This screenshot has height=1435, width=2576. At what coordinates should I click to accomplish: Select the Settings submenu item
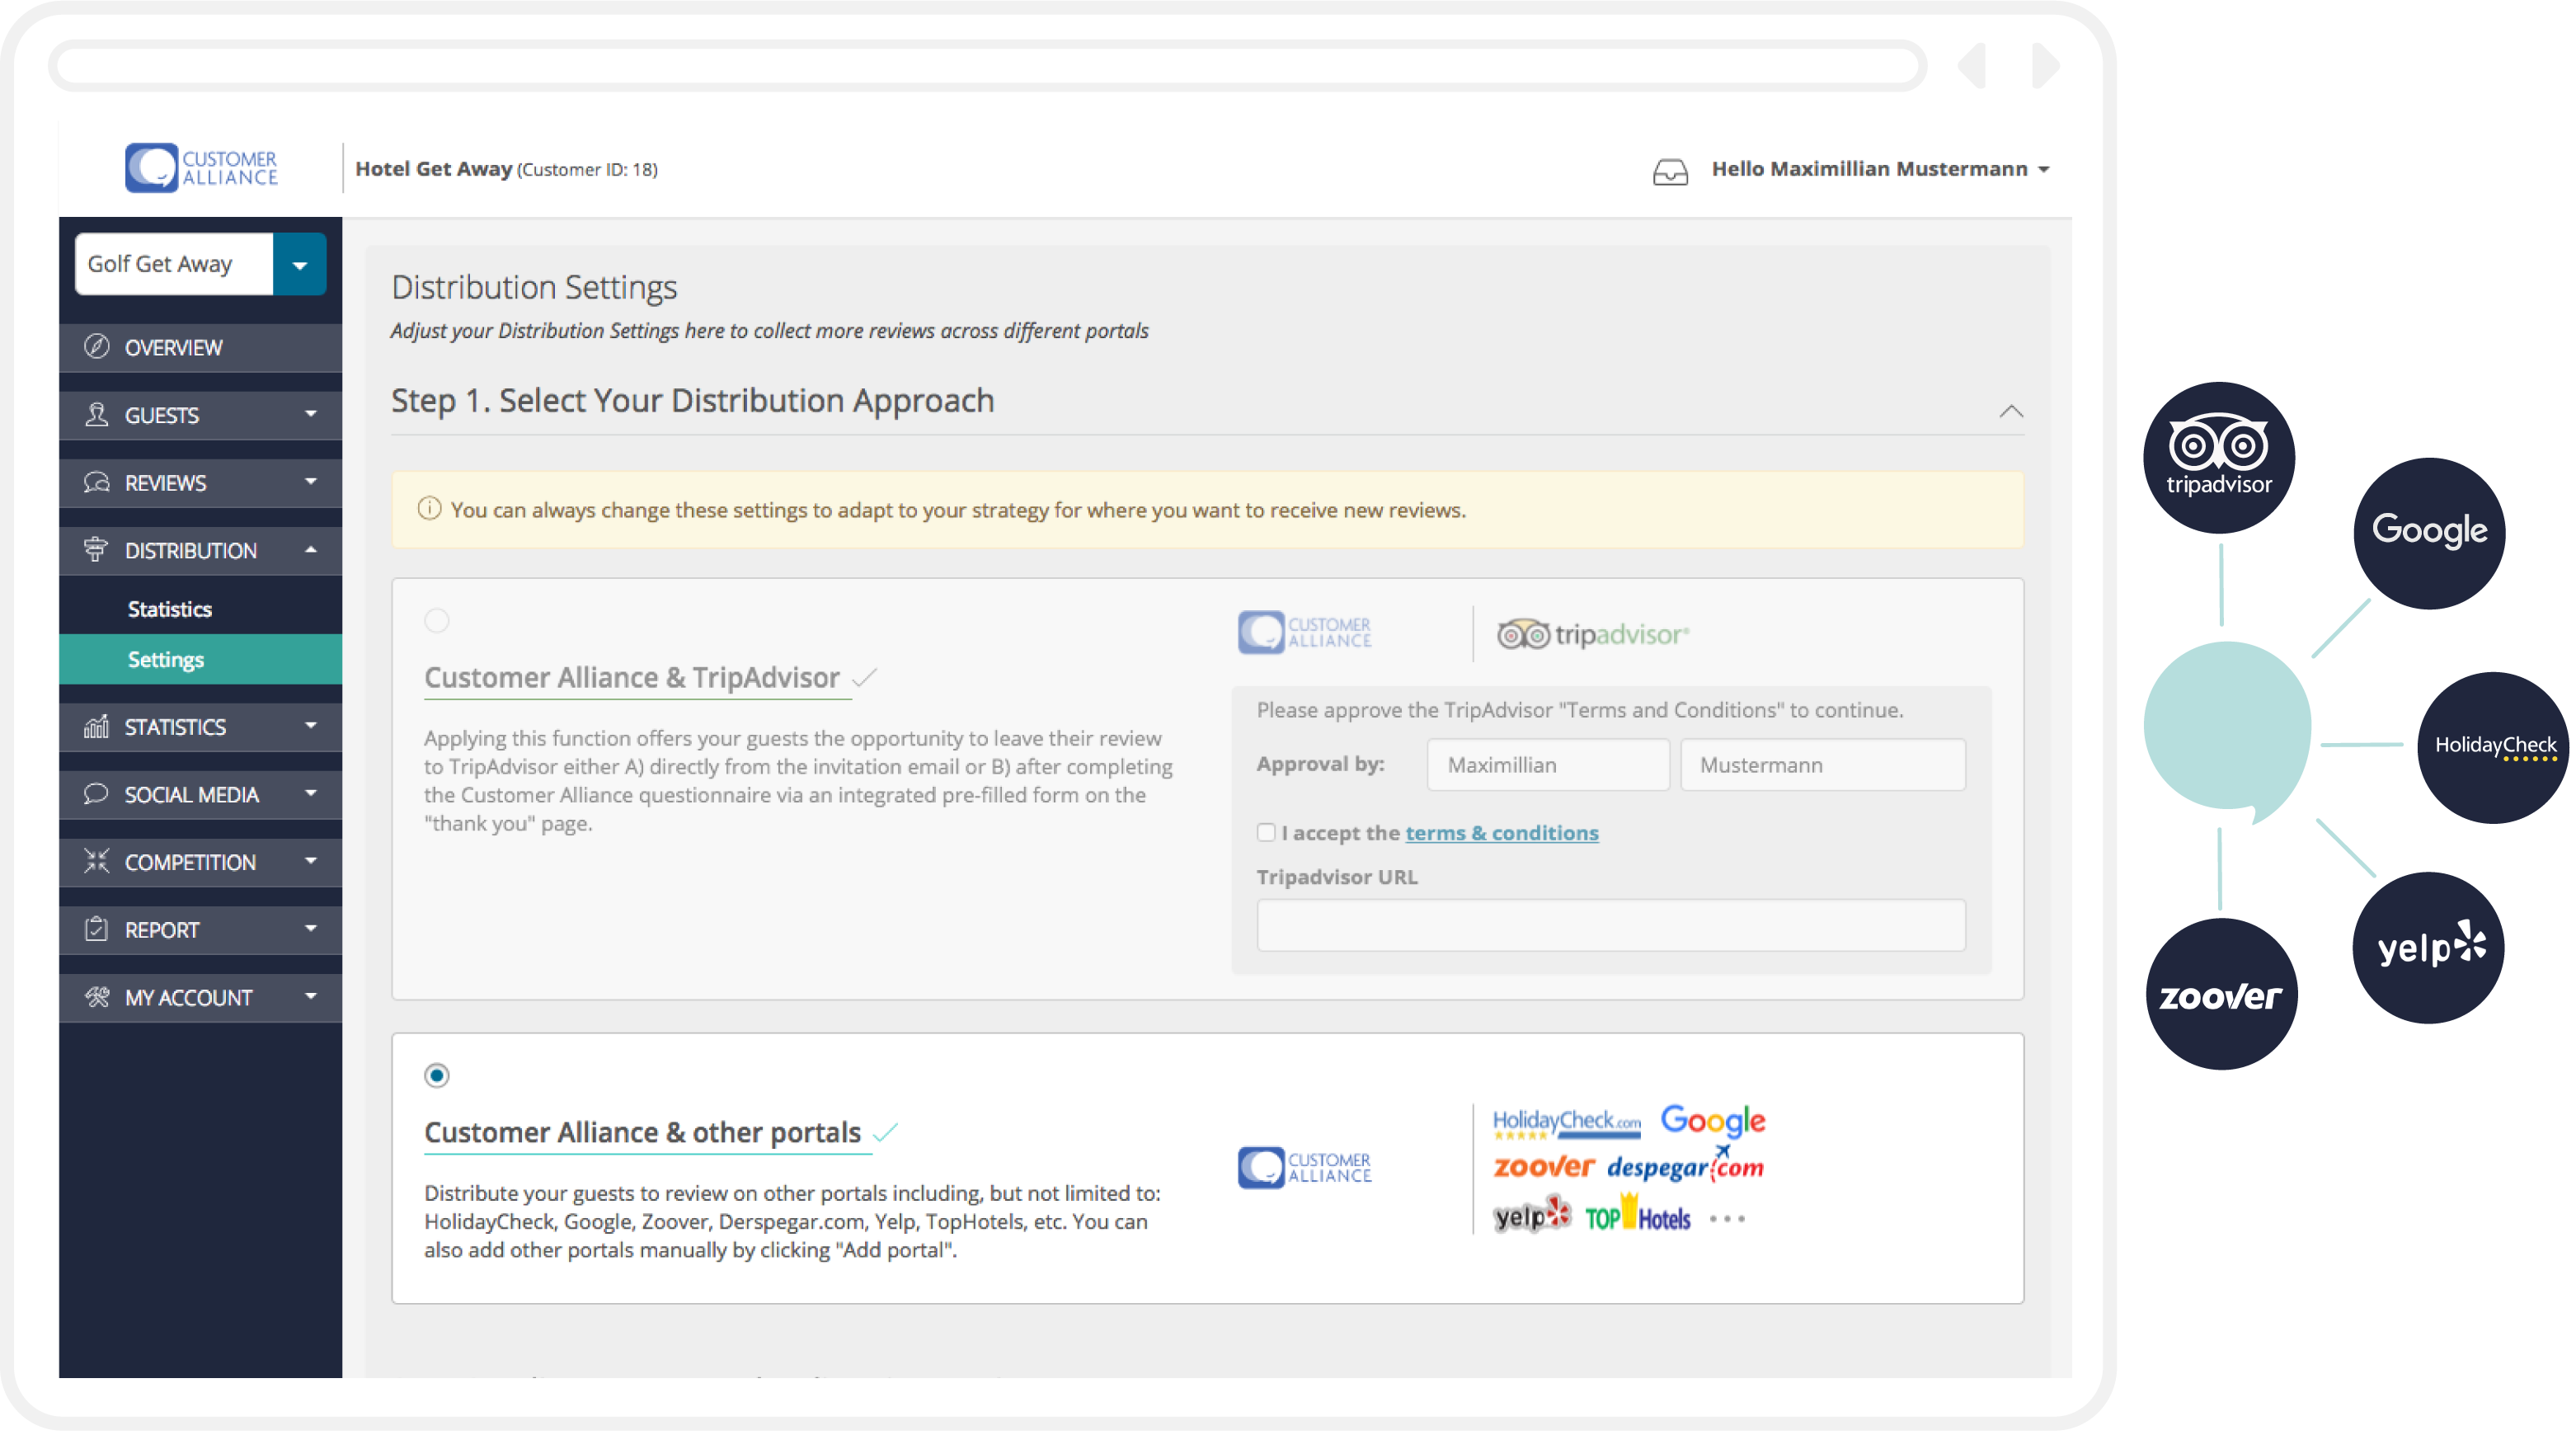pos(200,659)
